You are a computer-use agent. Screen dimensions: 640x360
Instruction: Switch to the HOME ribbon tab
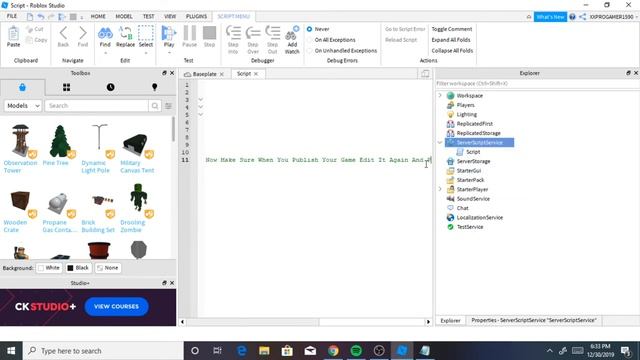(x=98, y=16)
